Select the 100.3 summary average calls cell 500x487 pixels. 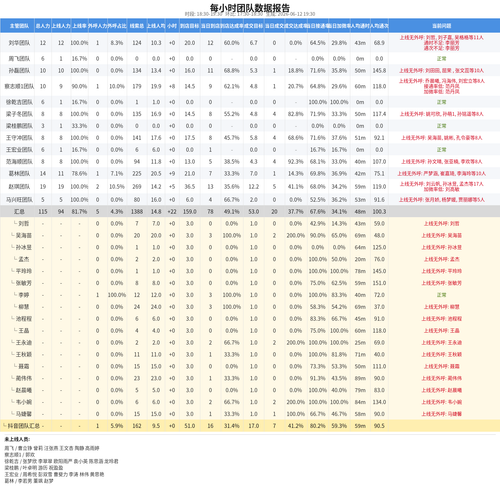click(x=379, y=212)
